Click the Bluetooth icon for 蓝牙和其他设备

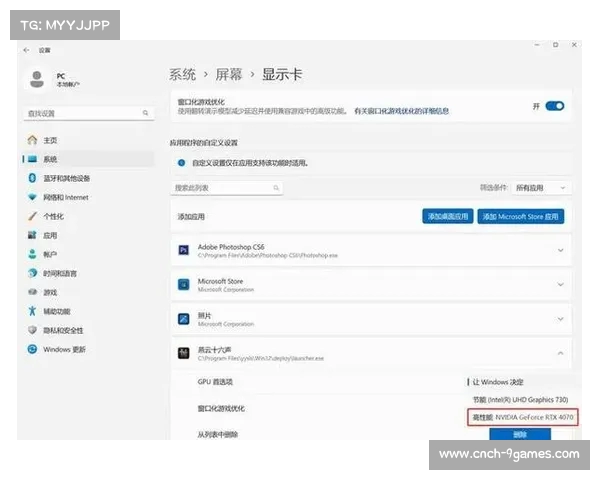tap(33, 178)
